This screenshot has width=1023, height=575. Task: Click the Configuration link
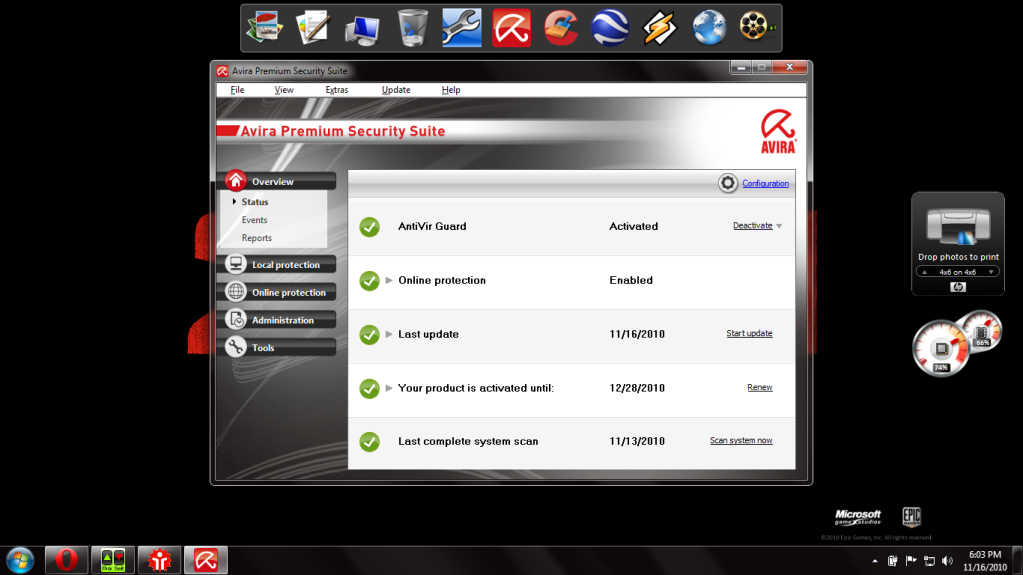pyautogui.click(x=765, y=183)
